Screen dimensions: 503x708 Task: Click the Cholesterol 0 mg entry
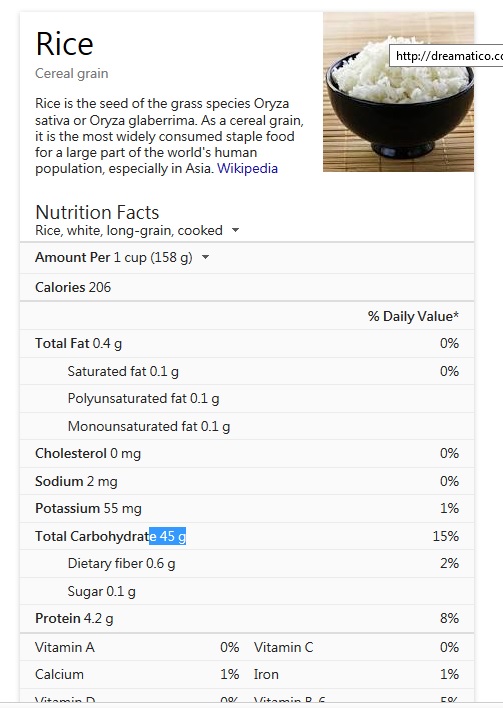pyautogui.click(x=88, y=453)
